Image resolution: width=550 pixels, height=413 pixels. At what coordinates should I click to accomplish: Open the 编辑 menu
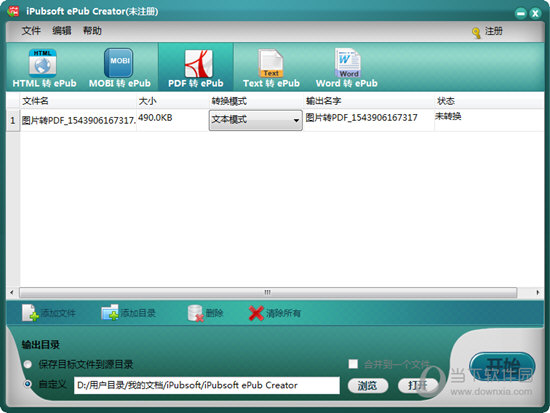tap(62, 31)
